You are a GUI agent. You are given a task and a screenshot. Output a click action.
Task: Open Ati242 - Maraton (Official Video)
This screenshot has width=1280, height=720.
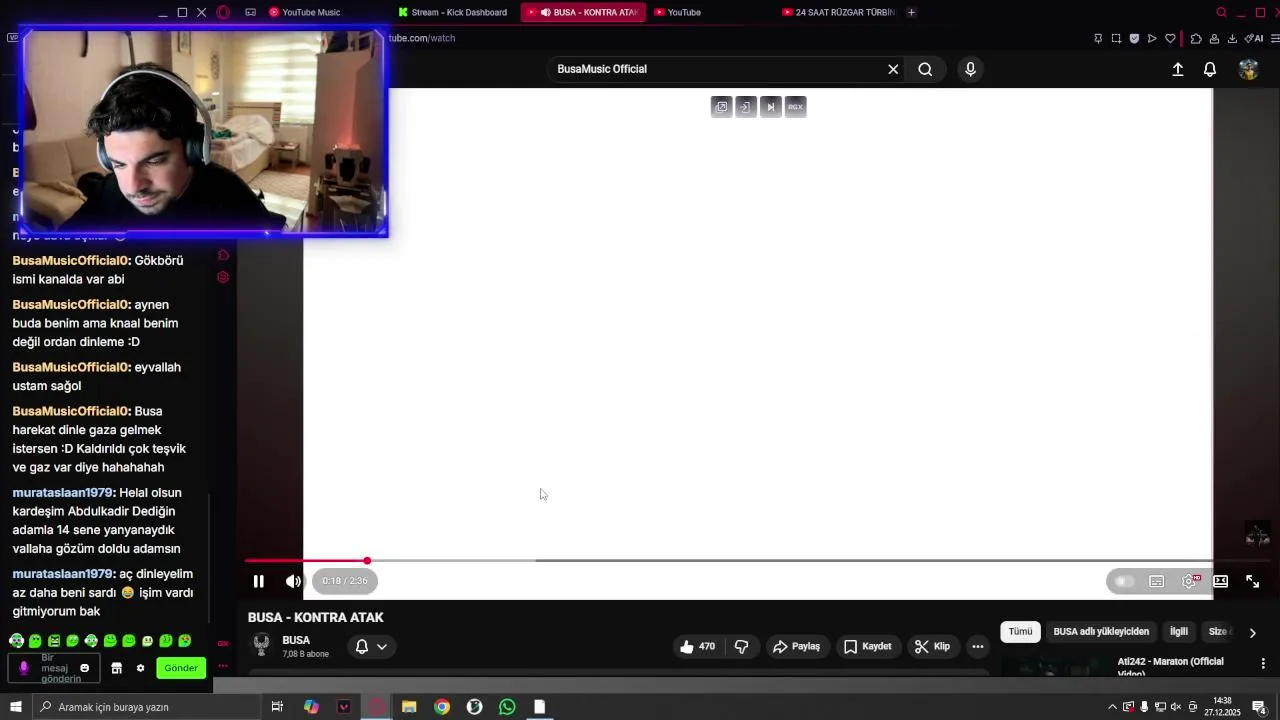coord(1170,667)
